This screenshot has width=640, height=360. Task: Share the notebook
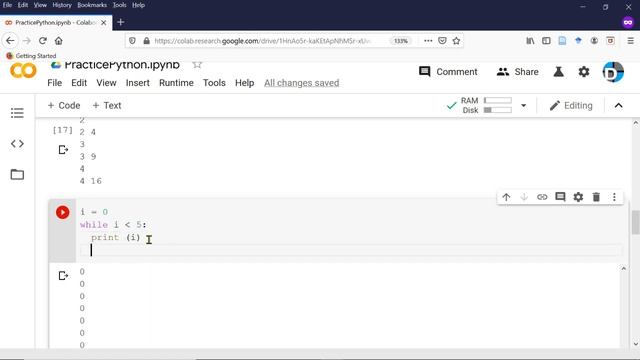[518, 72]
